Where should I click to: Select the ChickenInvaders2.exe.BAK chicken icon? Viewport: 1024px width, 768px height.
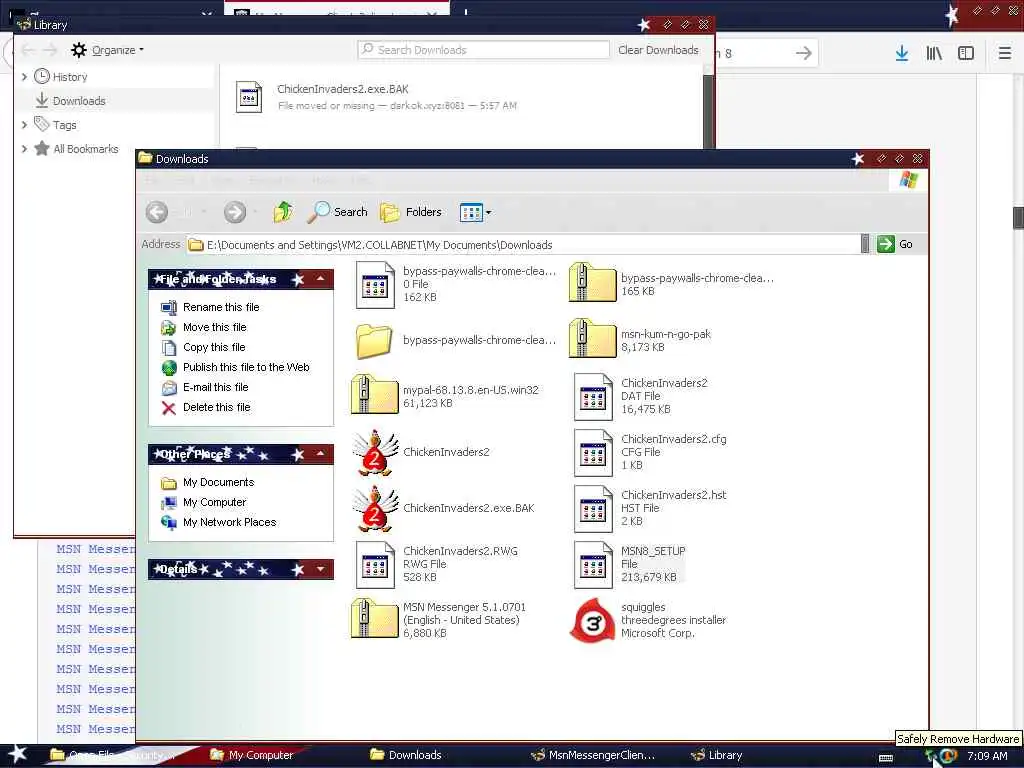pyautogui.click(x=375, y=509)
